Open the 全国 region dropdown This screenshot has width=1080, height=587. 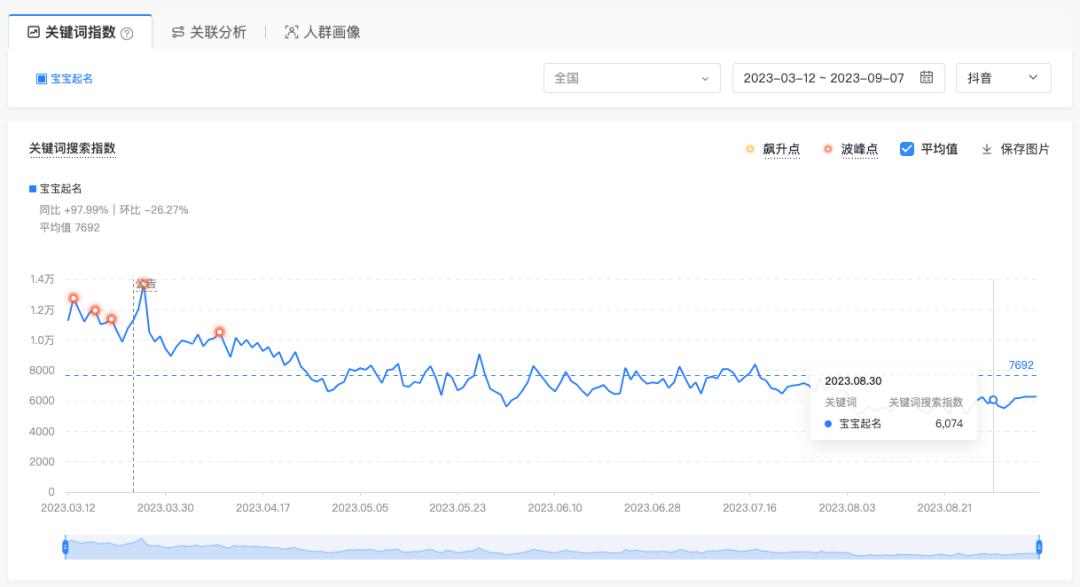point(635,77)
